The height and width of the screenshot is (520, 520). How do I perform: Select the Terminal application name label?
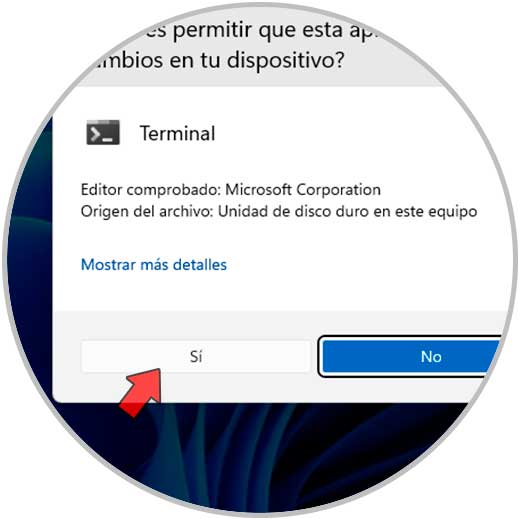click(x=177, y=133)
